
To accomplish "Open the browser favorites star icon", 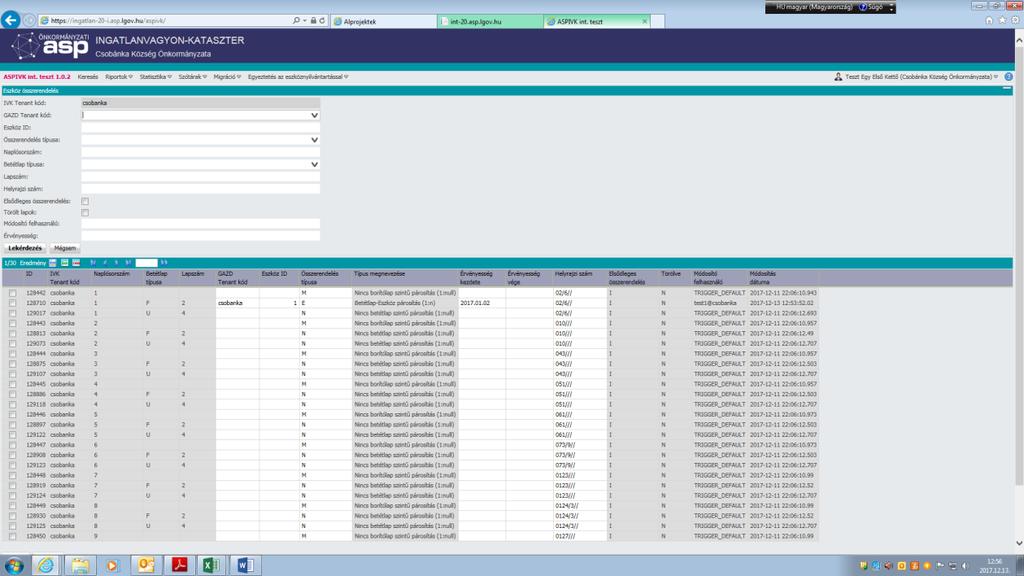I will coord(1002,20).
